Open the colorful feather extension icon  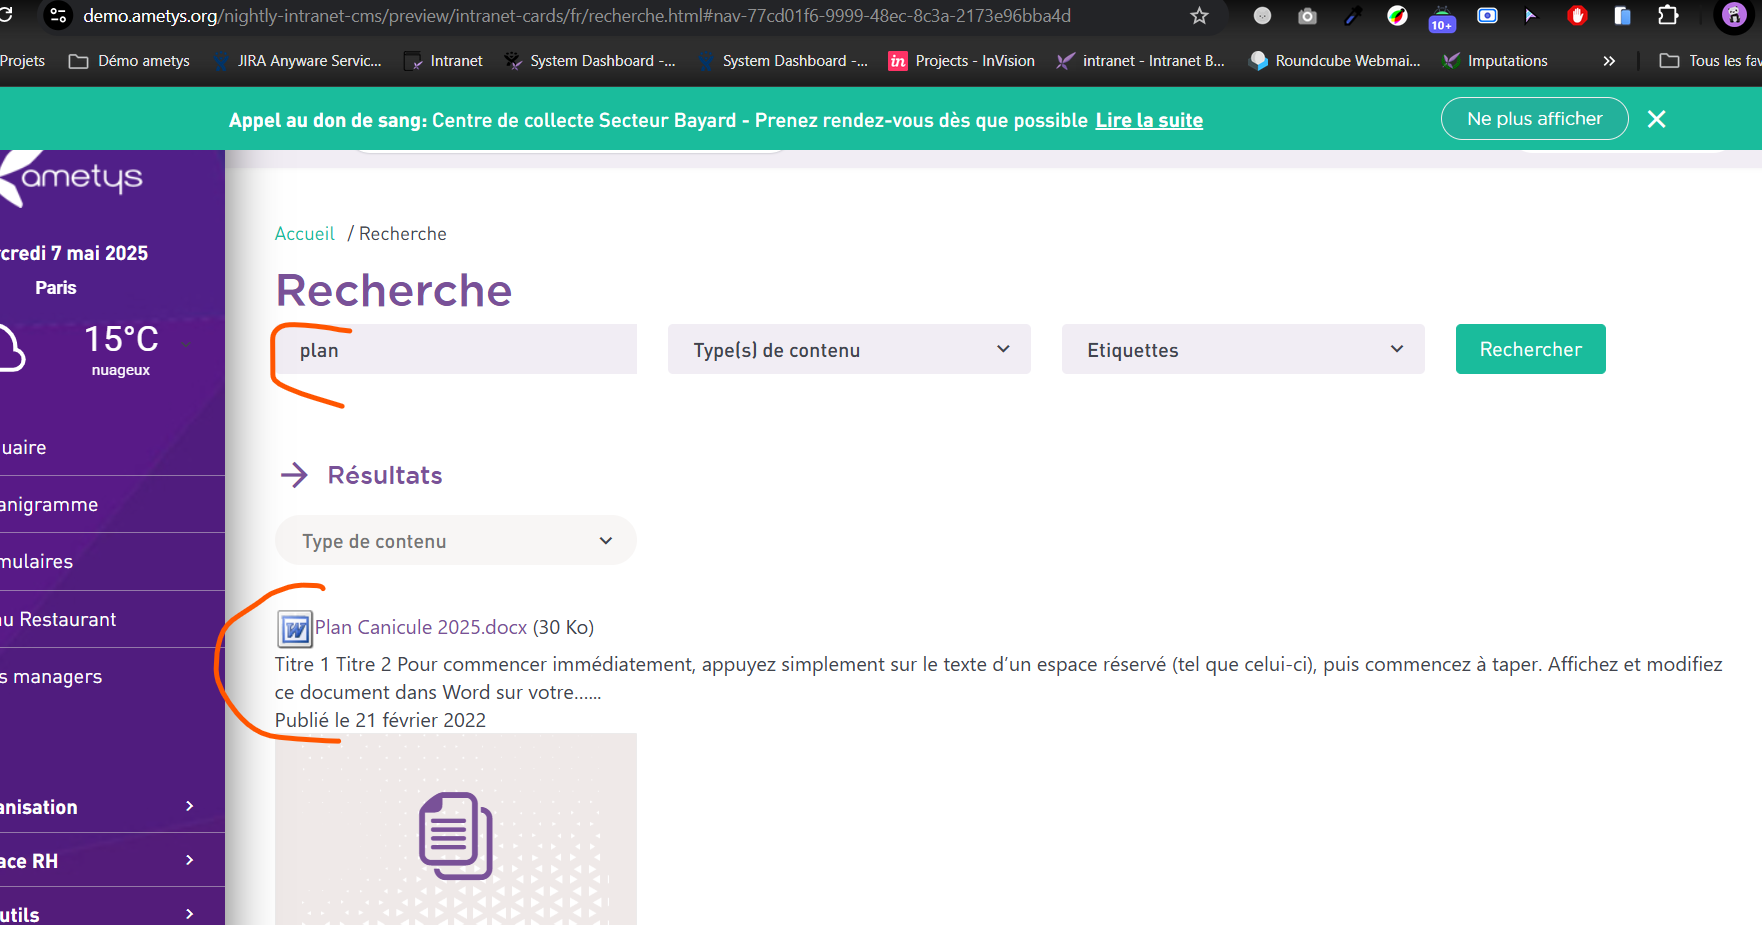1397,16
